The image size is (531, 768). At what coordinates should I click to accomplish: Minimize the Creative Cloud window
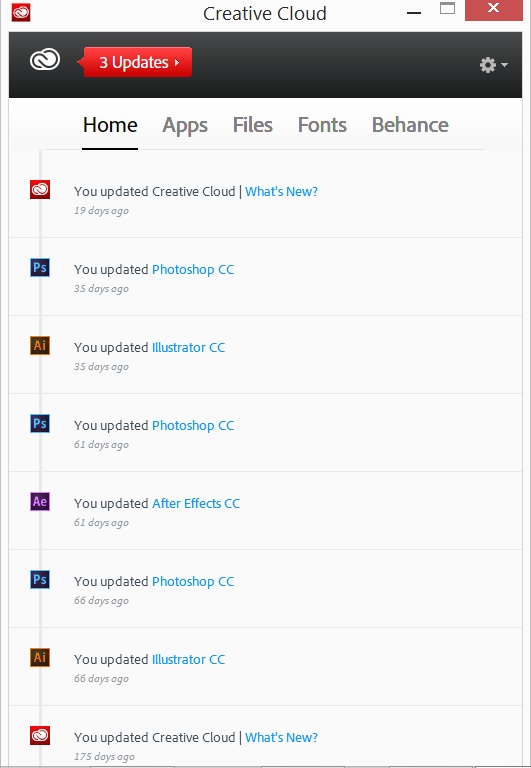pyautogui.click(x=414, y=13)
